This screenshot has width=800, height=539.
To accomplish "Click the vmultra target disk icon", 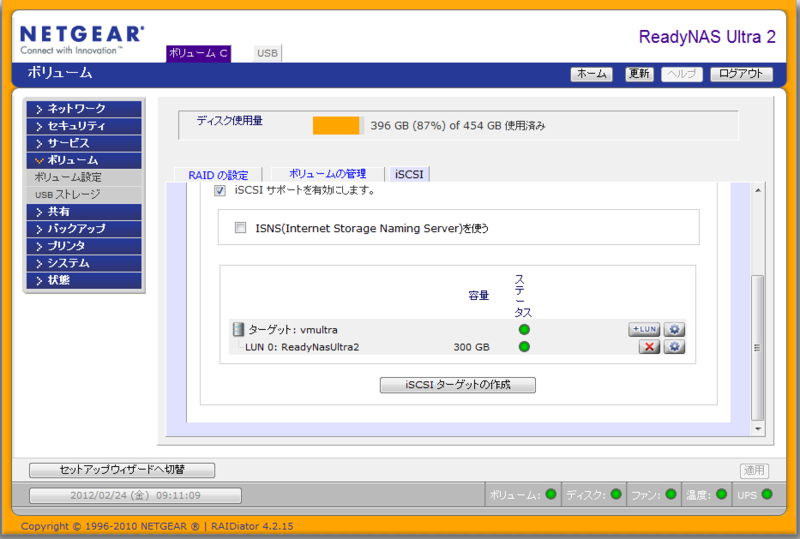I will (238, 329).
